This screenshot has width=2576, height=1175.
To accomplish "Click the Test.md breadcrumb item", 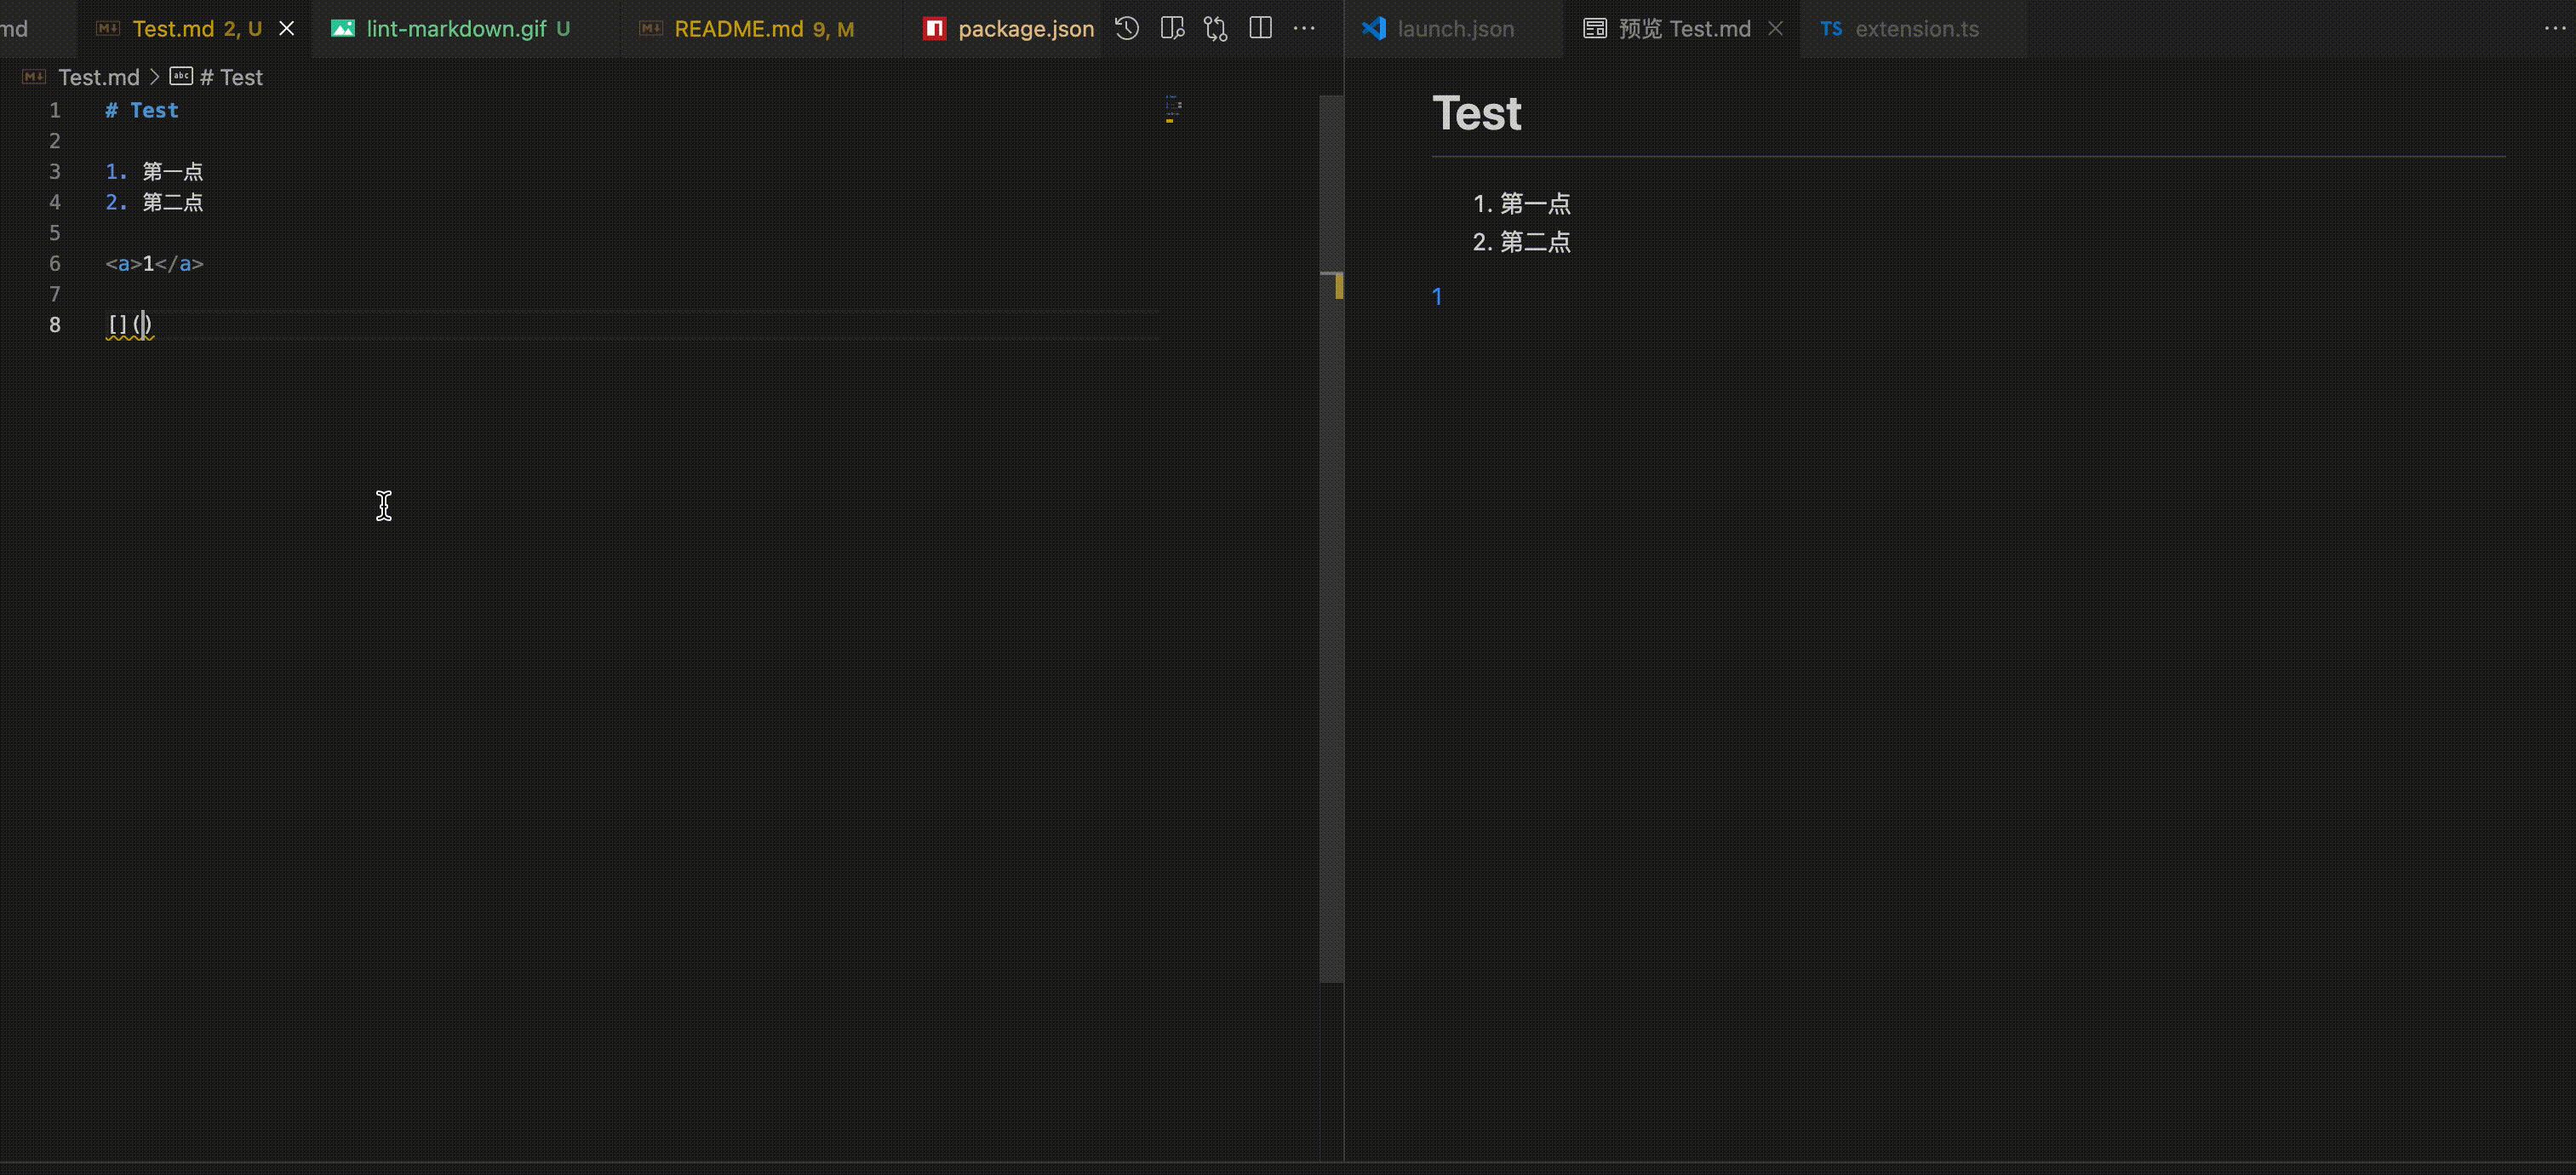I will pos(98,77).
